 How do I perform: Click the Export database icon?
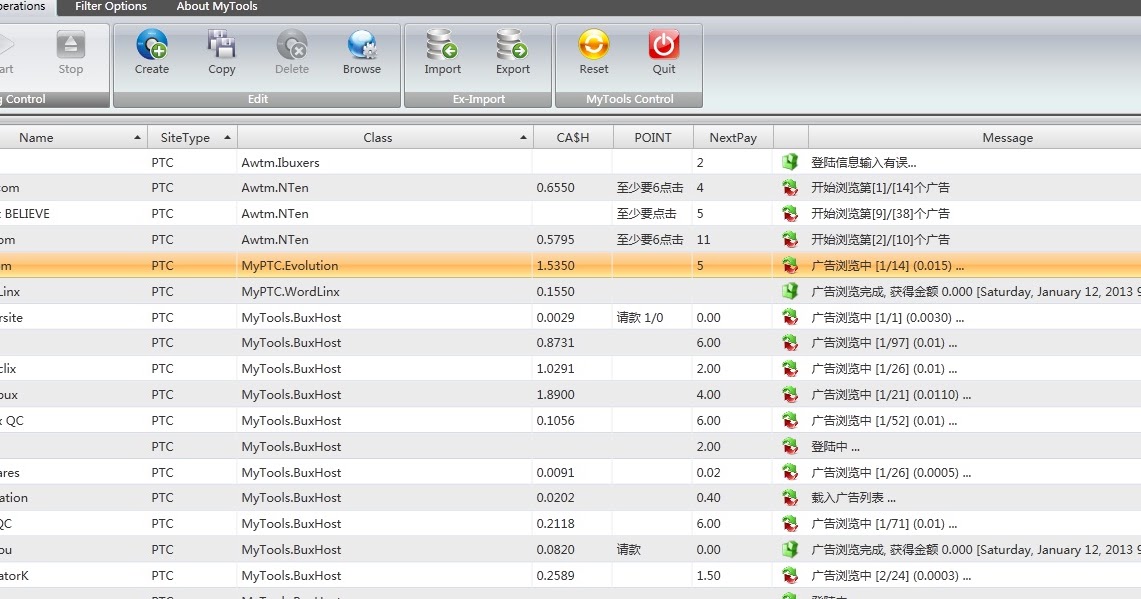pos(512,44)
